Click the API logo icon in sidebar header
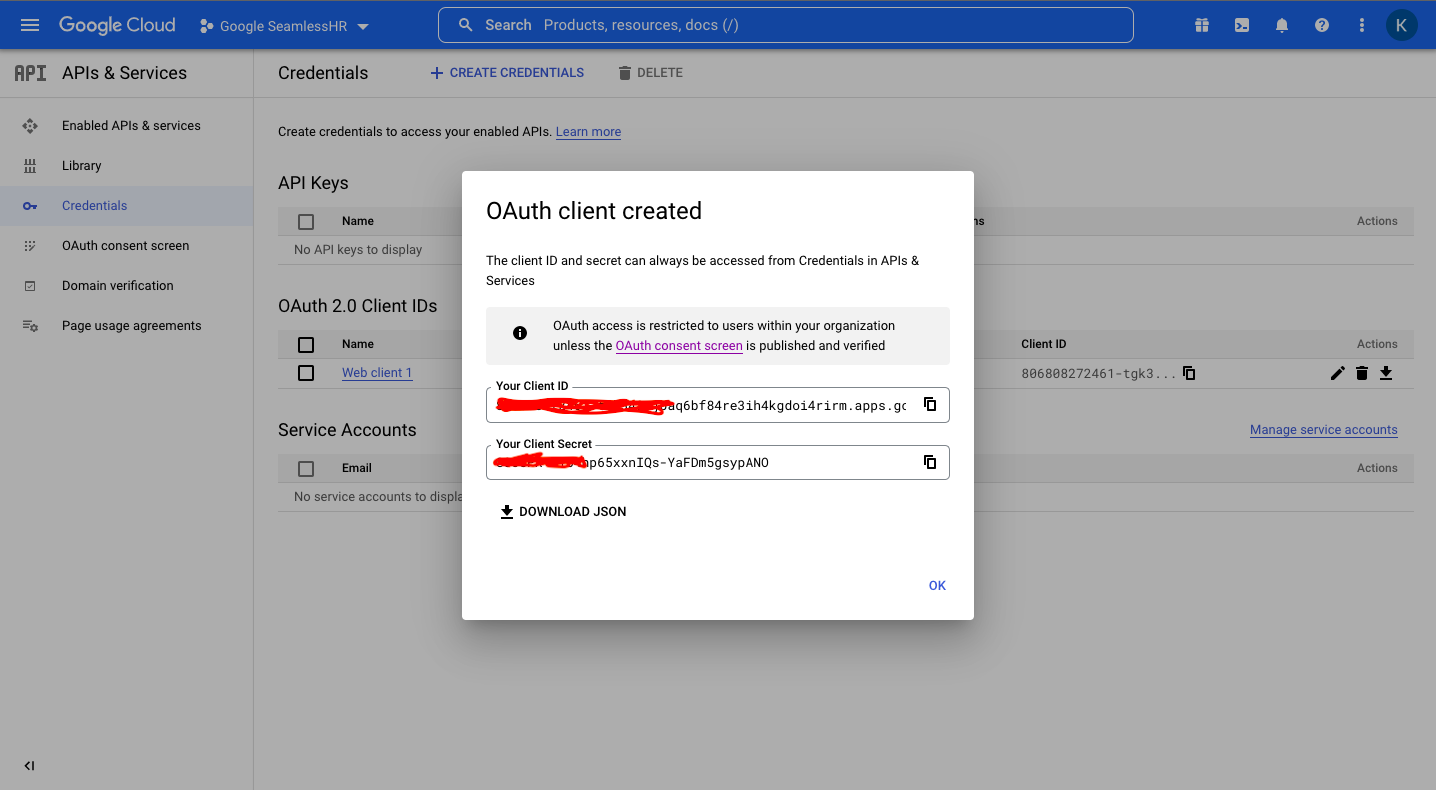The image size is (1436, 790). (30, 73)
